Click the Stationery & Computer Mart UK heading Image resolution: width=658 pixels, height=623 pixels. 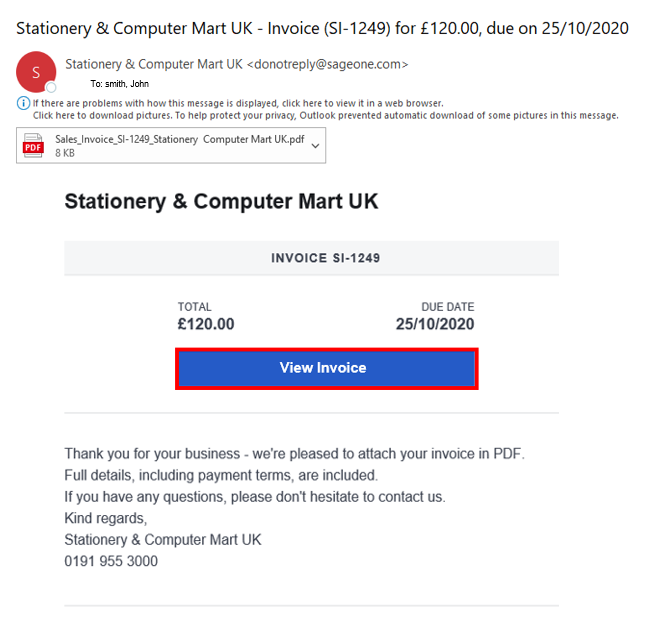pyautogui.click(x=221, y=201)
